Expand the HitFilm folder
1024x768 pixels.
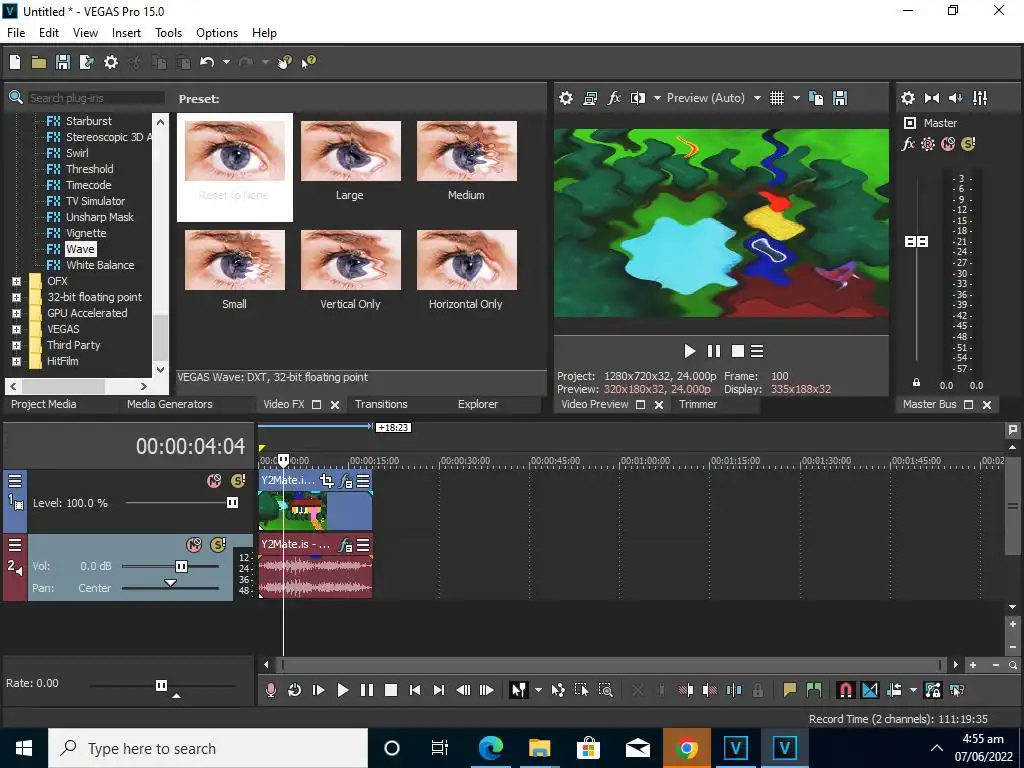[x=16, y=362]
